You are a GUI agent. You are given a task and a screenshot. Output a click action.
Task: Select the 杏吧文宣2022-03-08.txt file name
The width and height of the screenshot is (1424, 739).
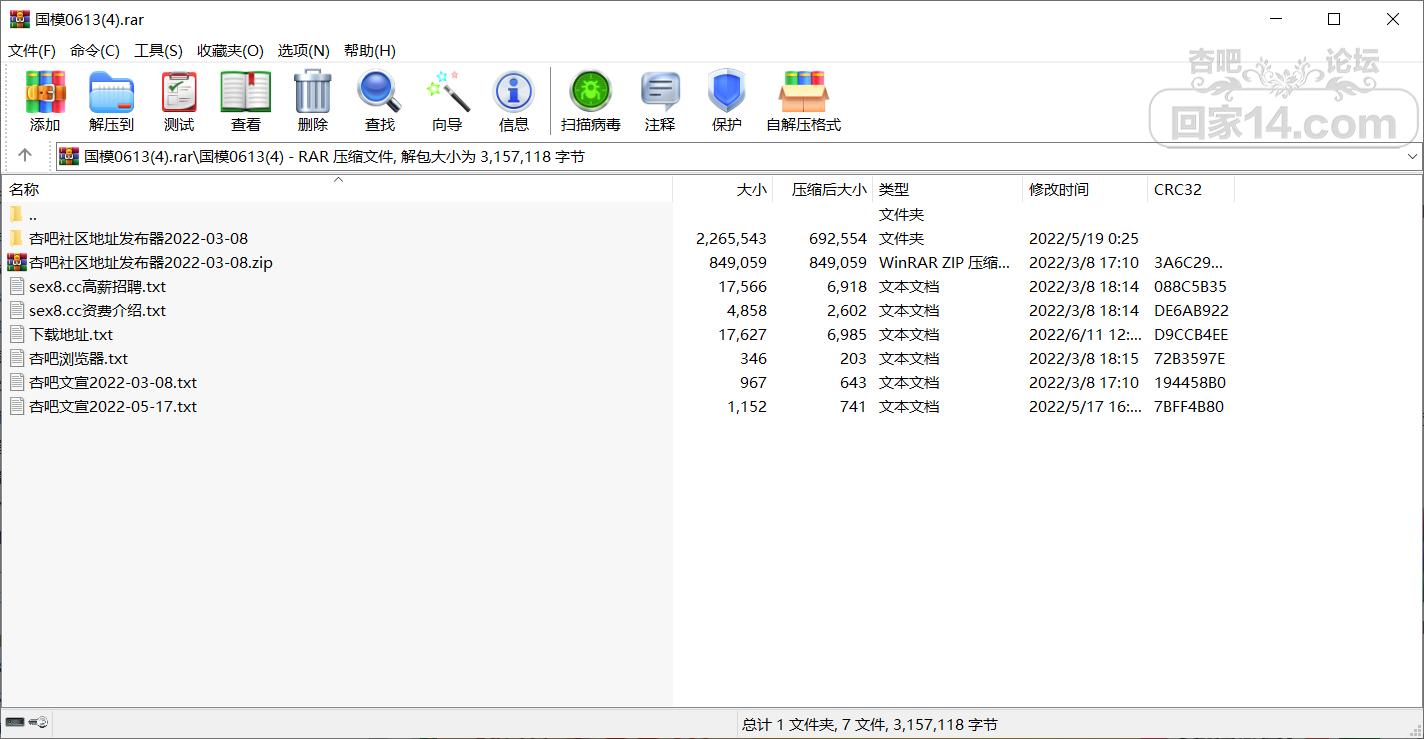pyautogui.click(x=113, y=382)
